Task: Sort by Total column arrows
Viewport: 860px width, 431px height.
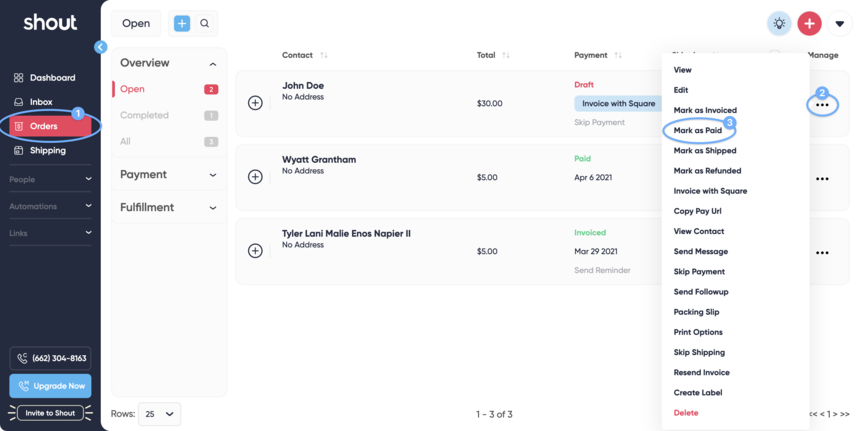Action: (x=506, y=55)
